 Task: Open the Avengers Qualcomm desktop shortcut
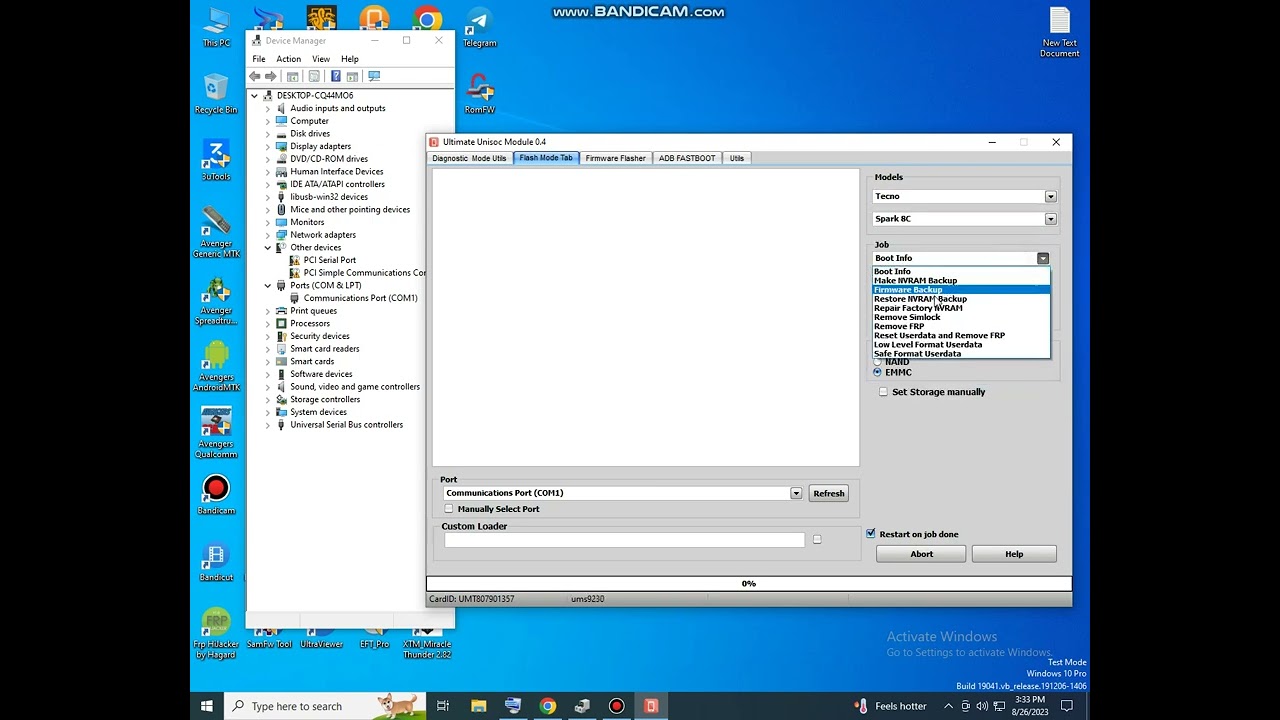coord(216,433)
